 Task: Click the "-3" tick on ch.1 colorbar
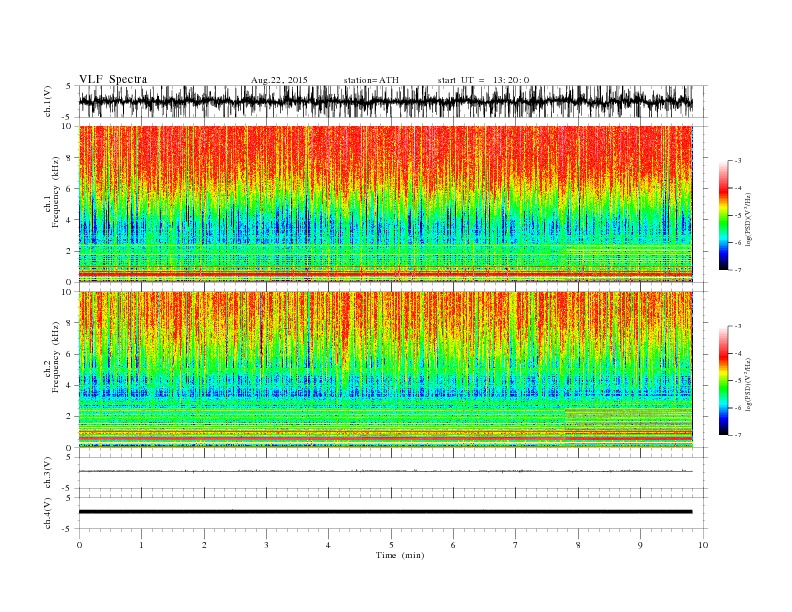click(737, 161)
